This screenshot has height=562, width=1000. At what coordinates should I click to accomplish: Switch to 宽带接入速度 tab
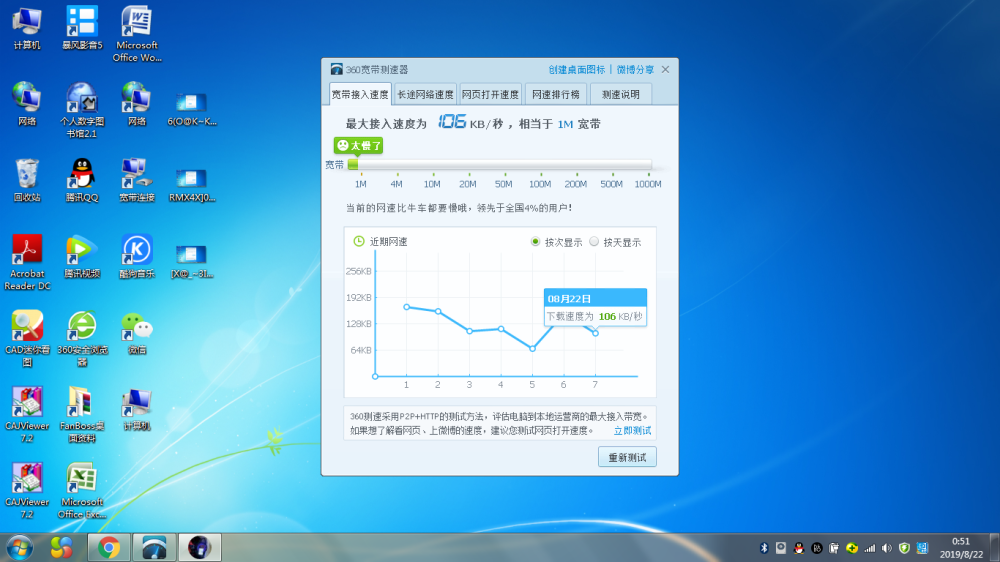360,94
